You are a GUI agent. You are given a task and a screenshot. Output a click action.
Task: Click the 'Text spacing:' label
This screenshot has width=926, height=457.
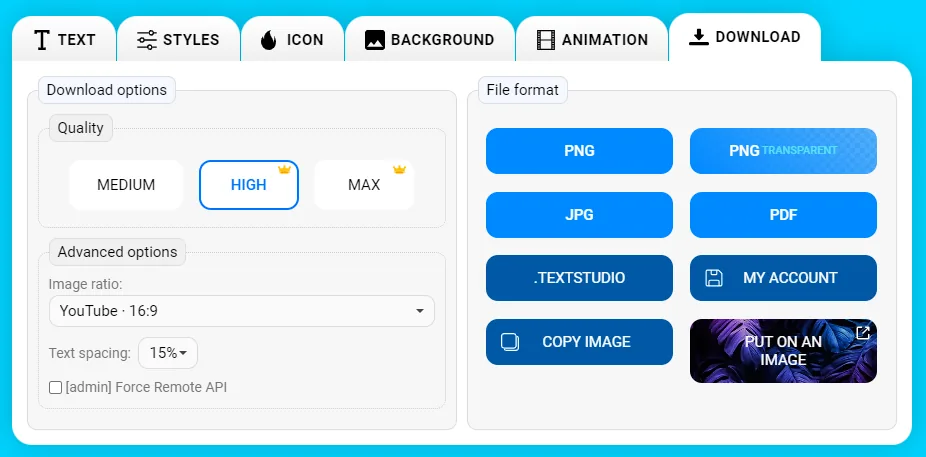[x=90, y=353]
